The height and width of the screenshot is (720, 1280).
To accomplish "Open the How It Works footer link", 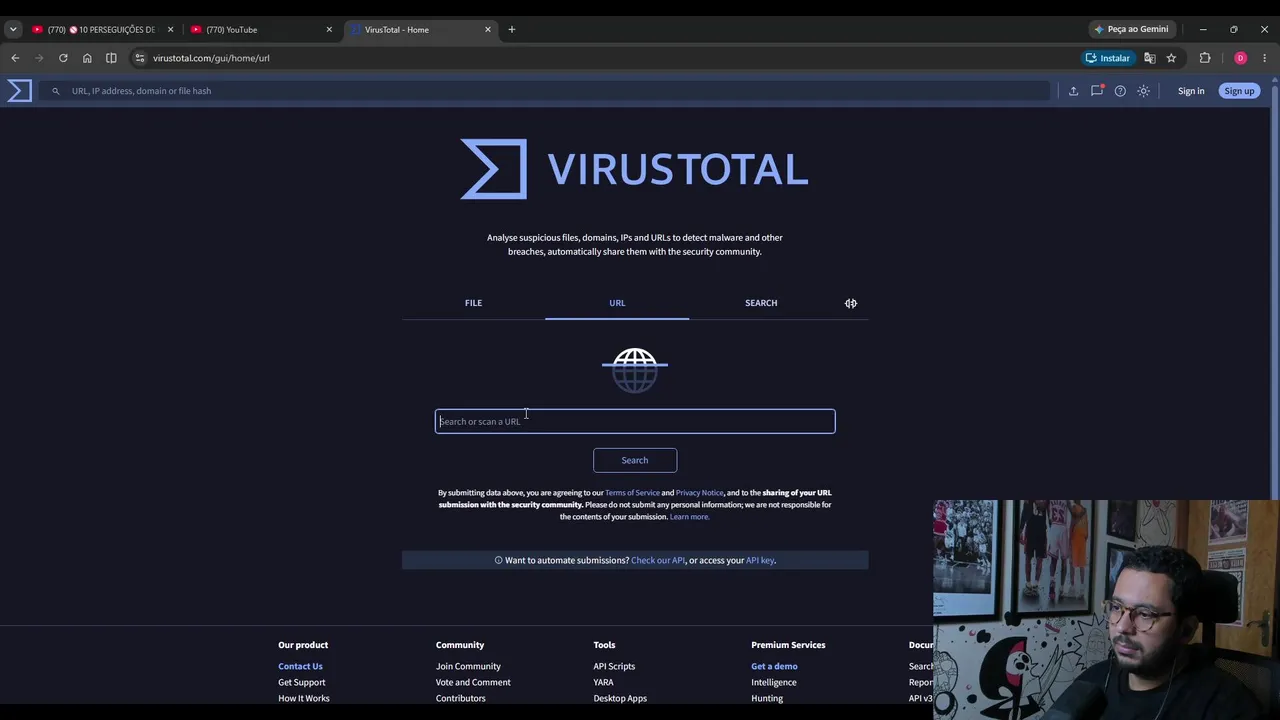I will (x=304, y=698).
